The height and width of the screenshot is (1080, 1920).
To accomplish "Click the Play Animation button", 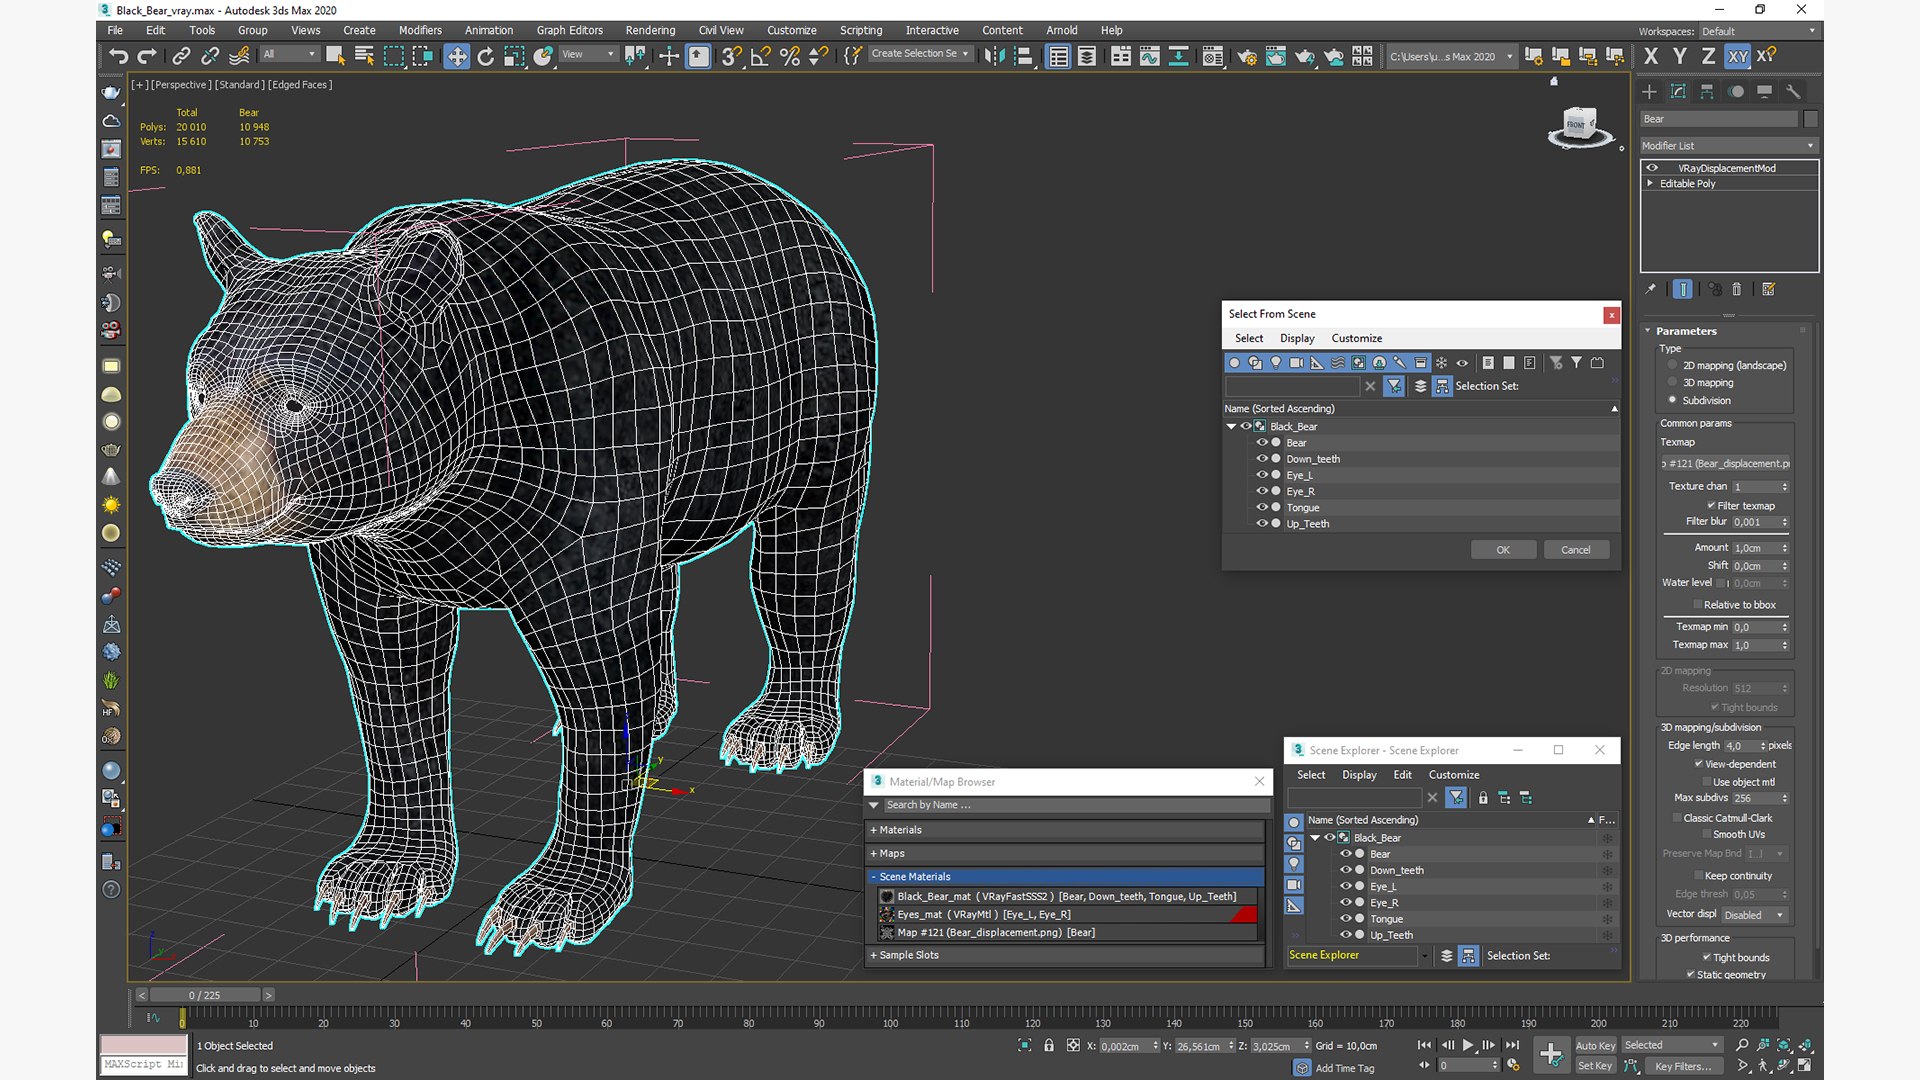I will [x=1468, y=1045].
